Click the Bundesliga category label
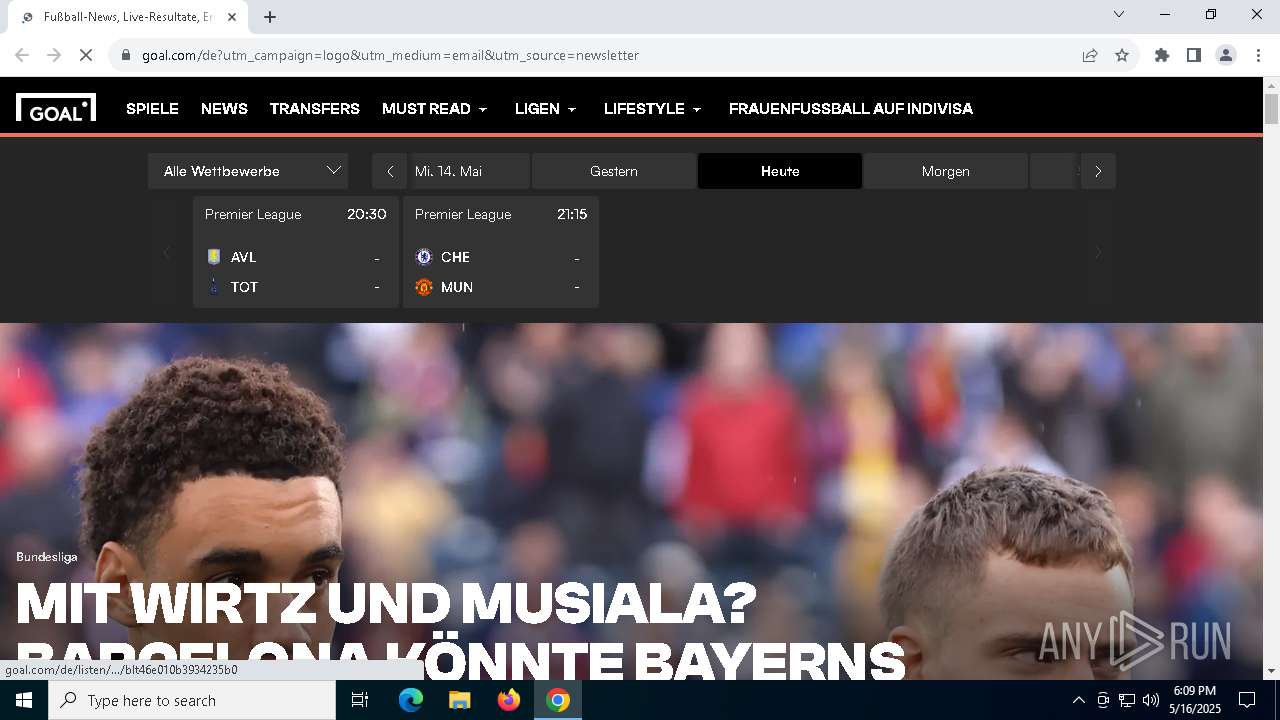Image resolution: width=1280 pixels, height=720 pixels. [47, 557]
